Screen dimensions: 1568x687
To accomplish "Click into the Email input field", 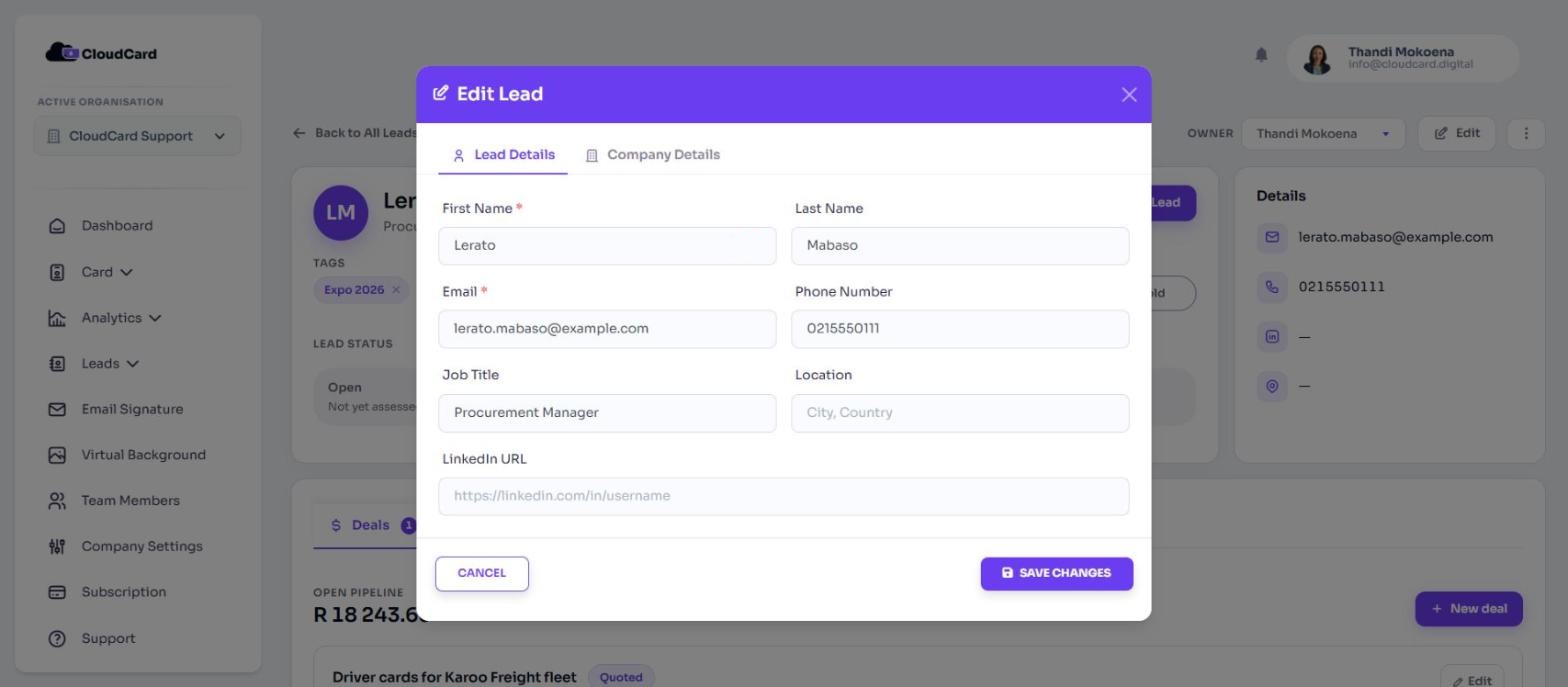I will click(607, 329).
